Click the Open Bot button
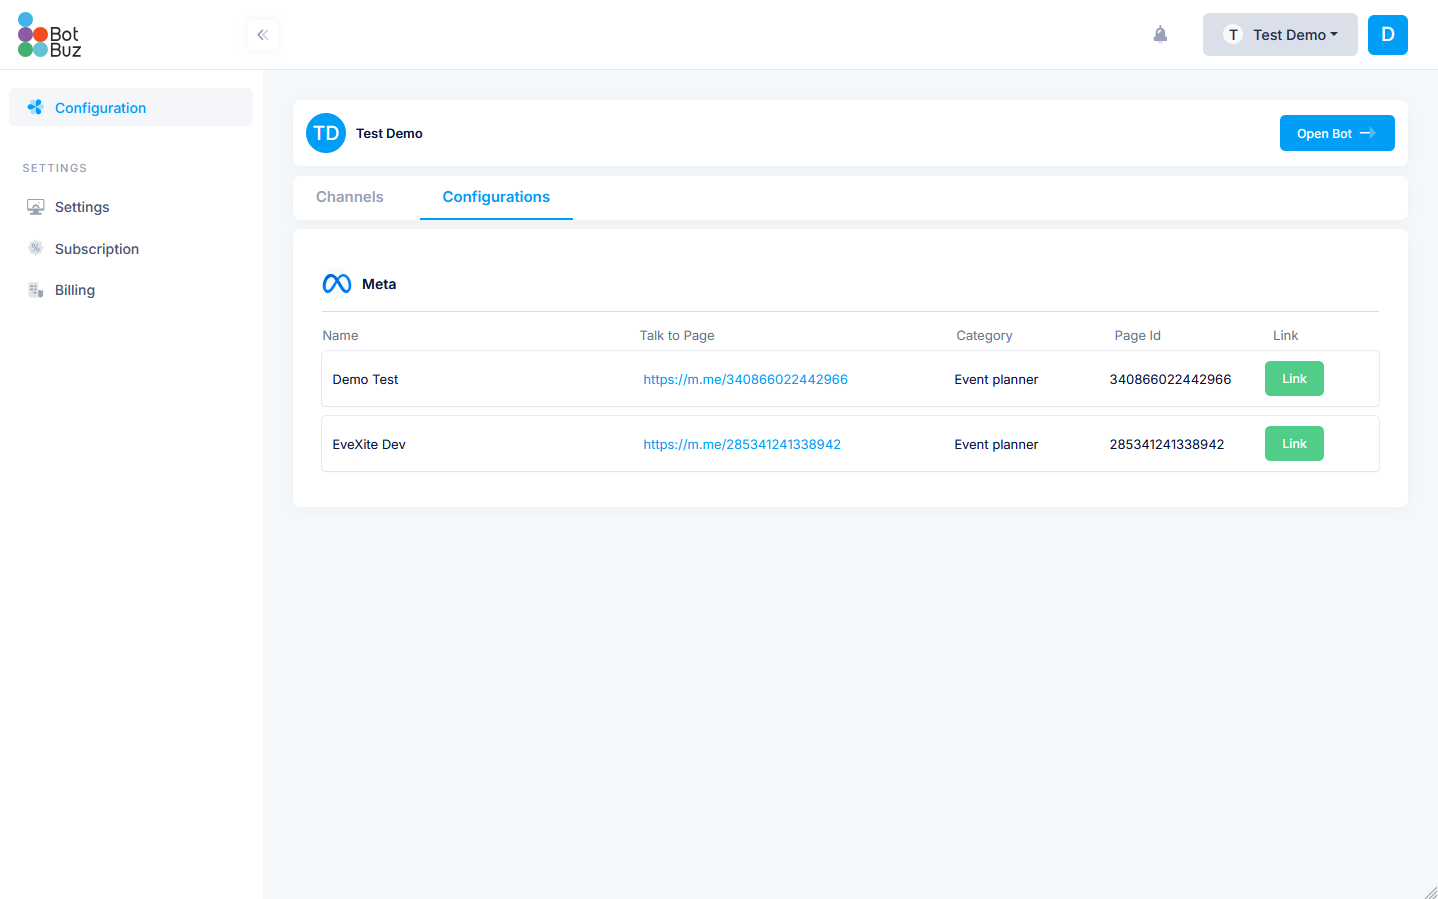The width and height of the screenshot is (1438, 899). coord(1337,133)
